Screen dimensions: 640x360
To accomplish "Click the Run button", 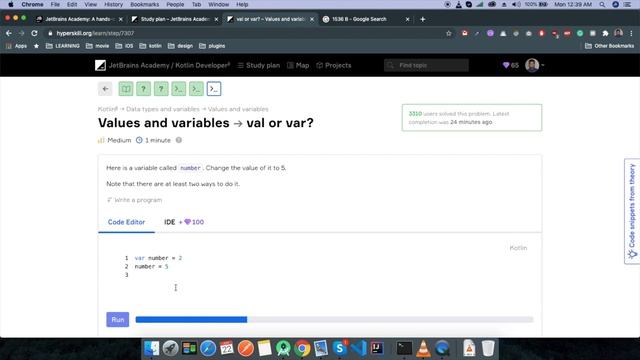I will 118,320.
